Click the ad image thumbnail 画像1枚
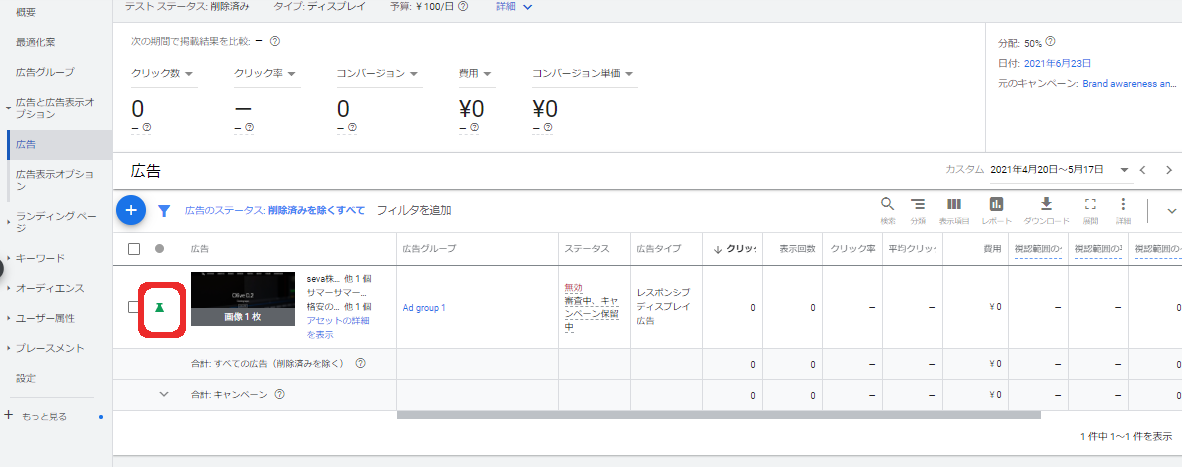 [x=242, y=299]
